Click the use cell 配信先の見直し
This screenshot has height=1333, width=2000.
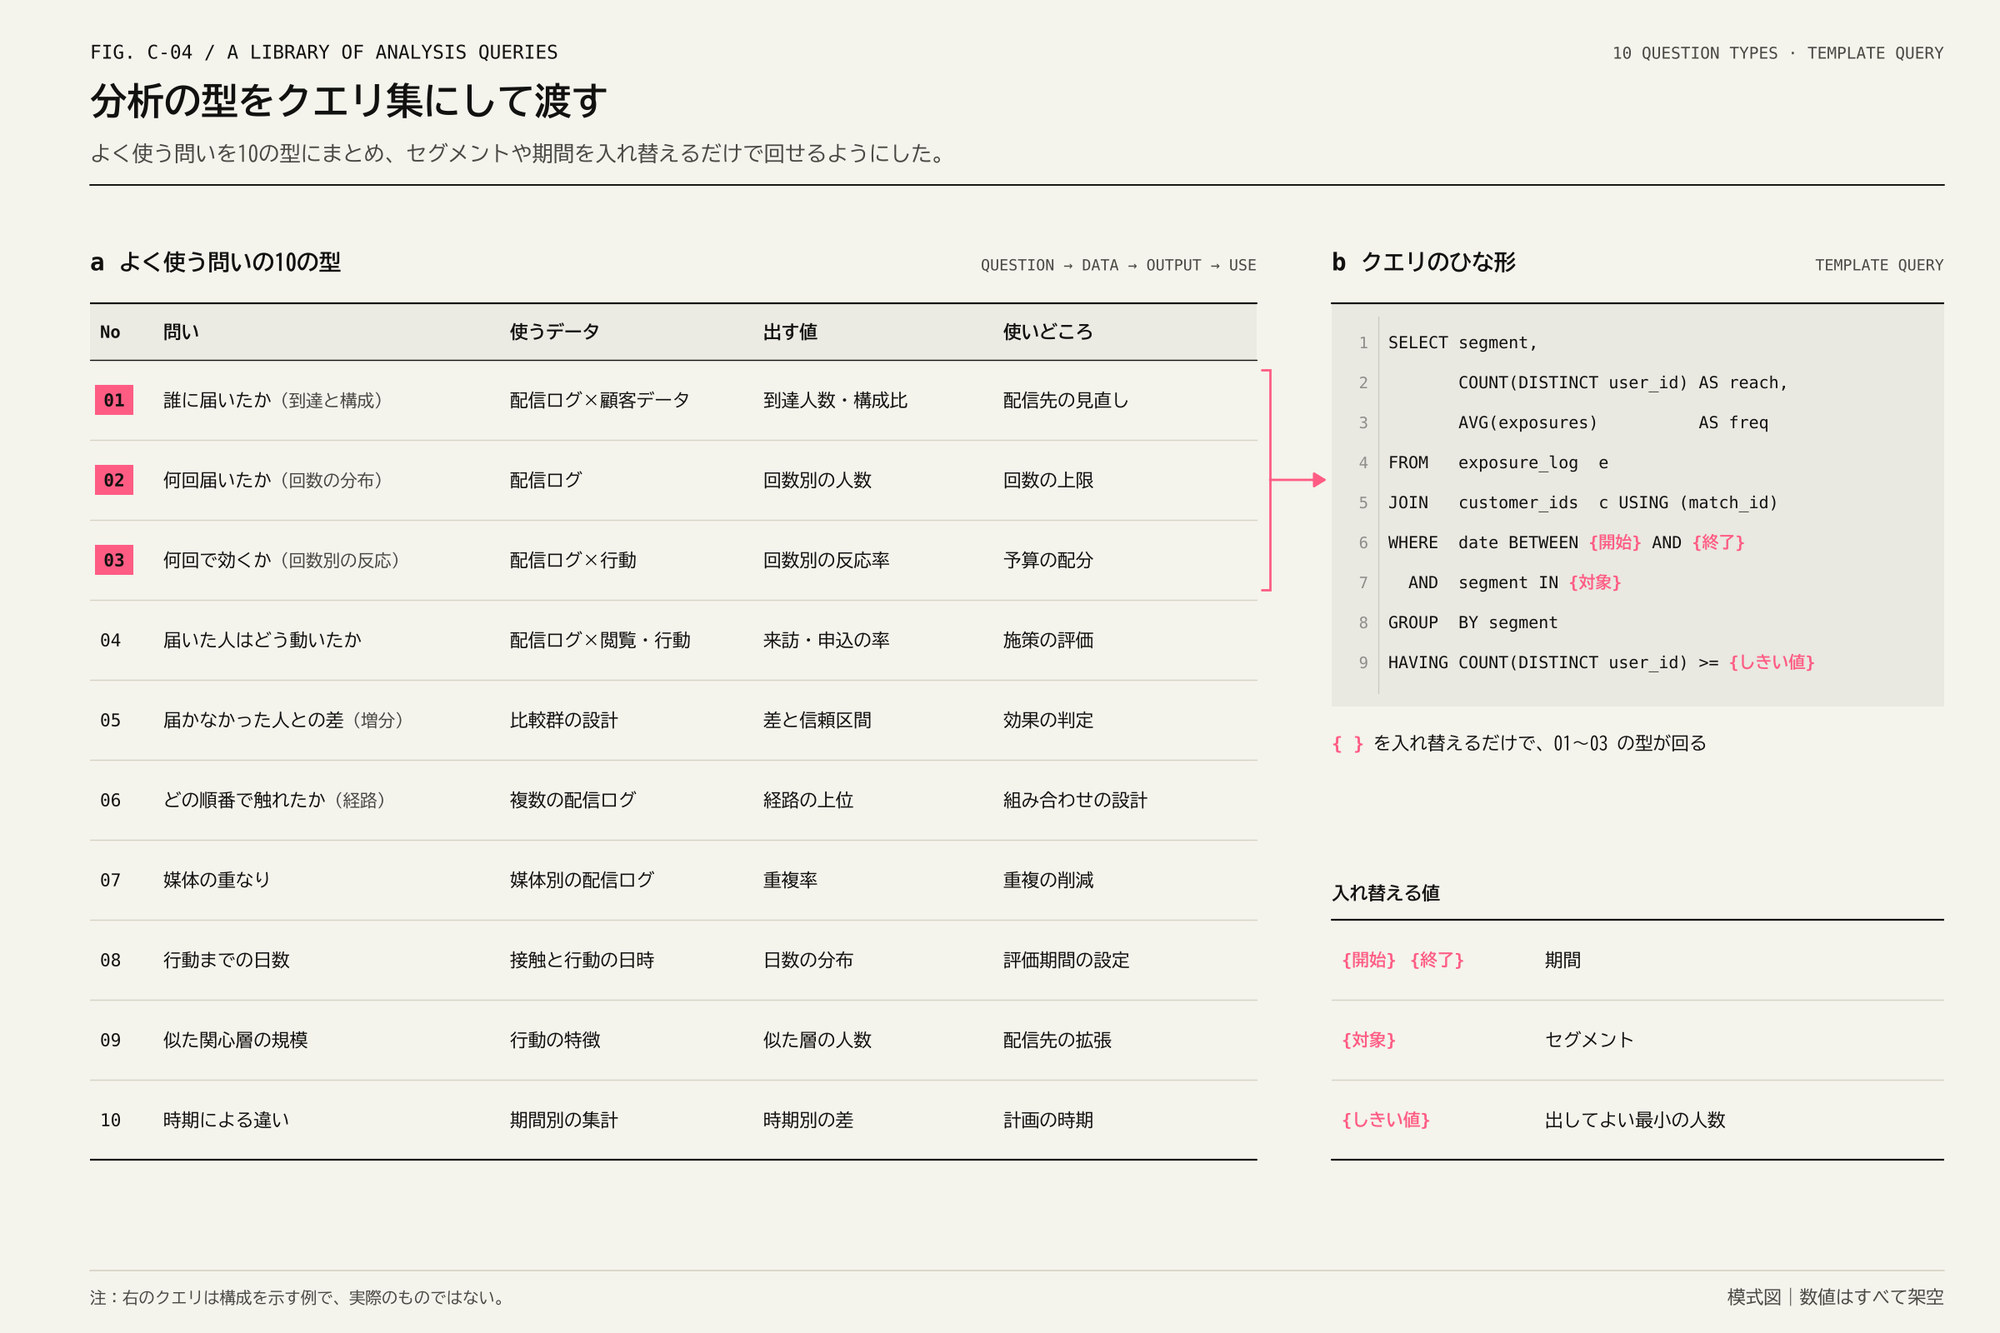coord(1066,400)
